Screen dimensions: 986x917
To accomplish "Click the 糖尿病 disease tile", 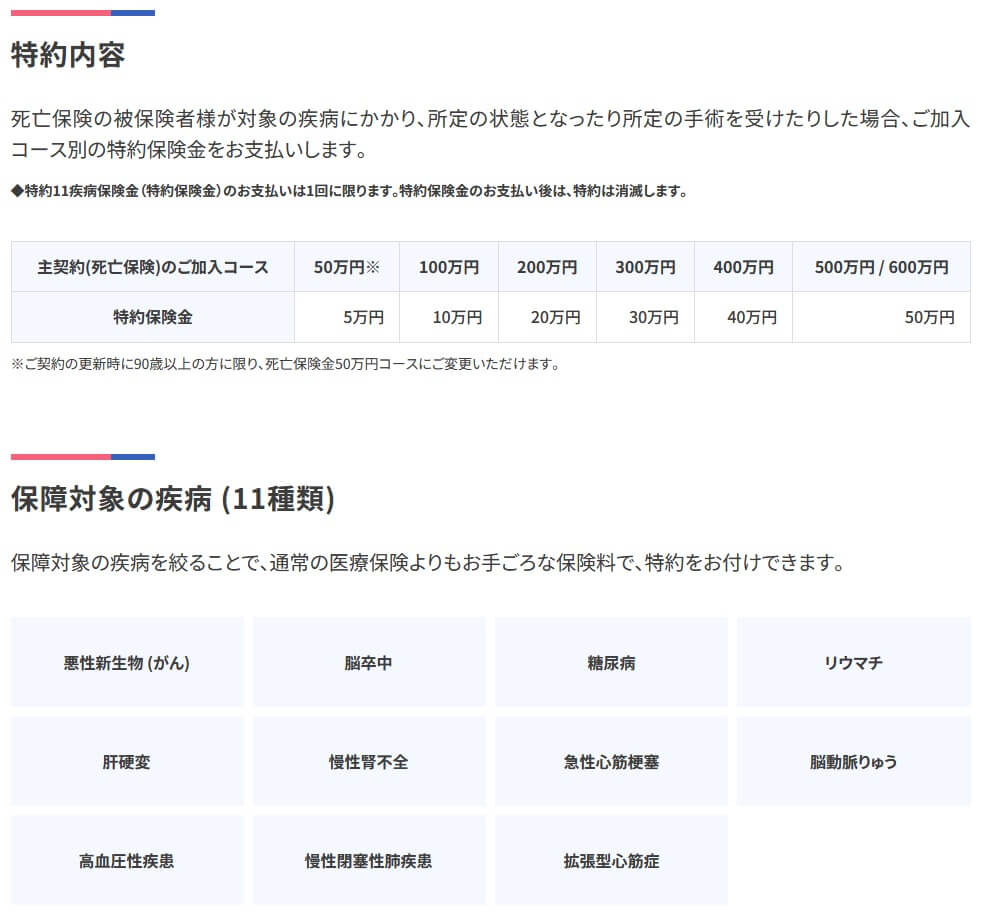I will [x=611, y=662].
